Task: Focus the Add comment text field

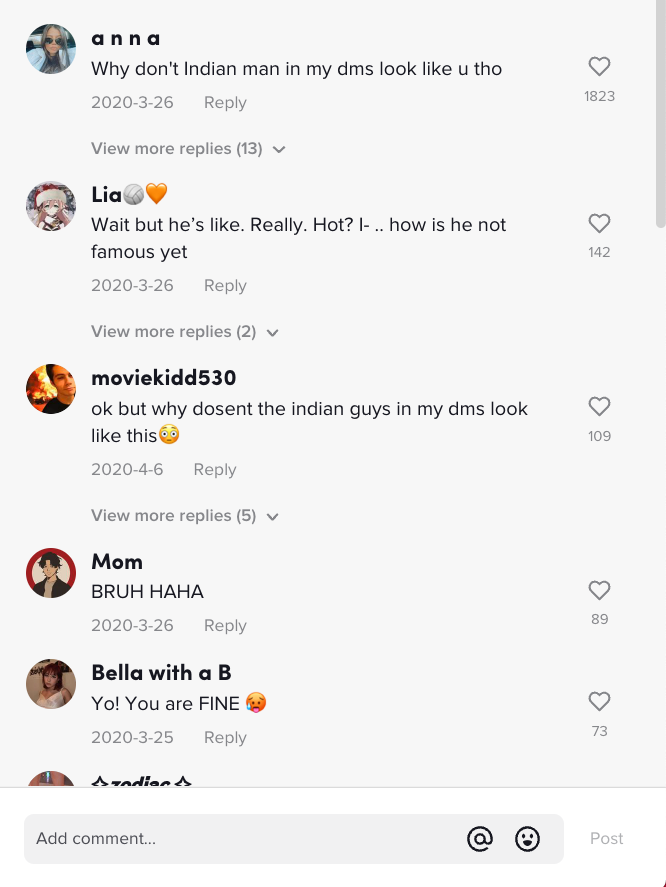Action: point(243,839)
